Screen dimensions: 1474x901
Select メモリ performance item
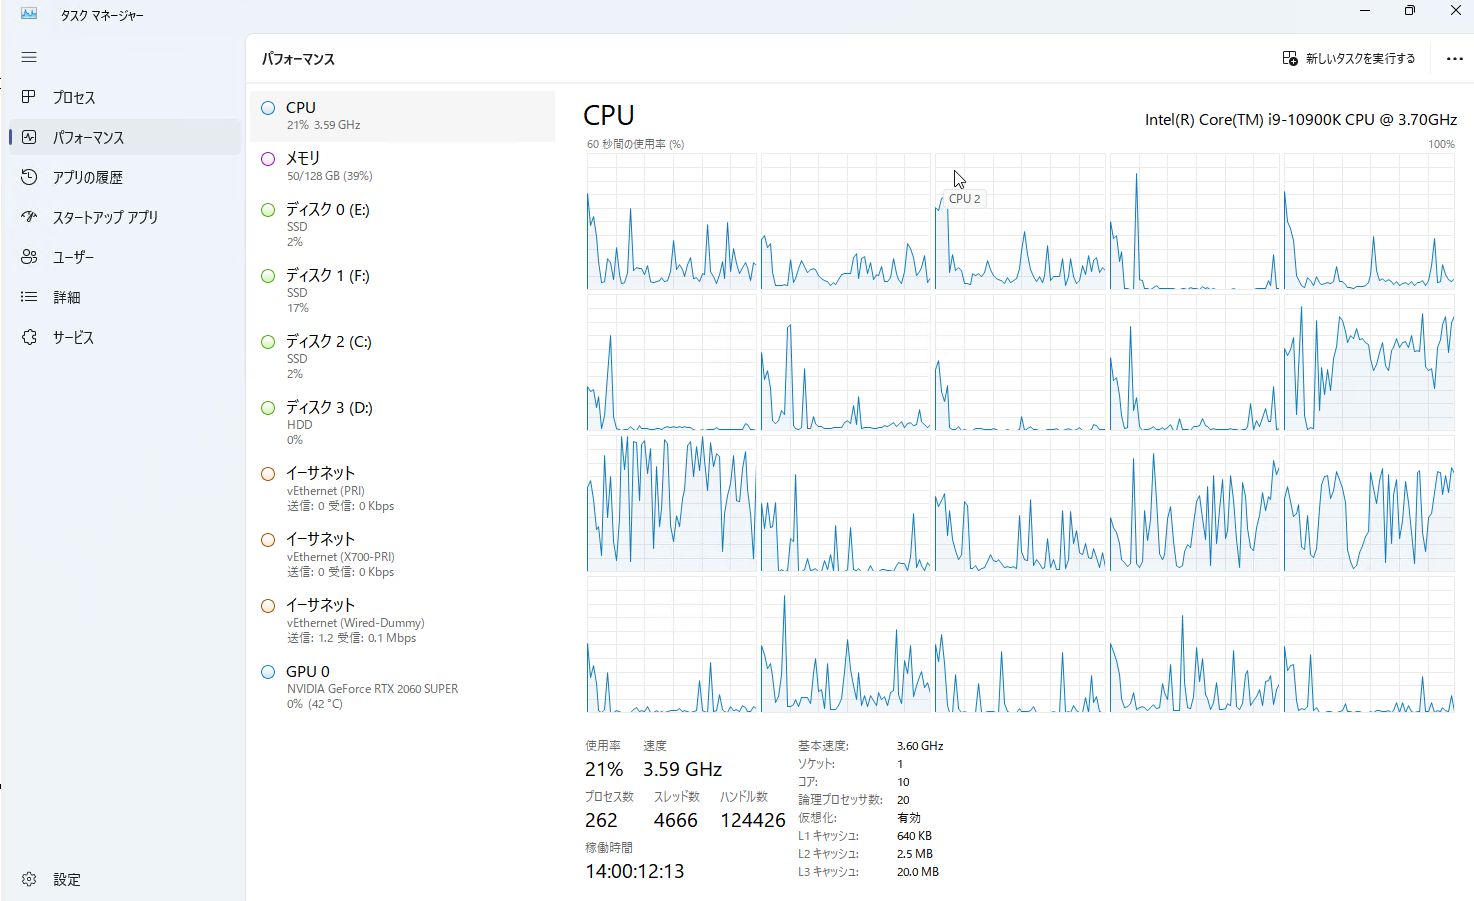click(x=402, y=166)
